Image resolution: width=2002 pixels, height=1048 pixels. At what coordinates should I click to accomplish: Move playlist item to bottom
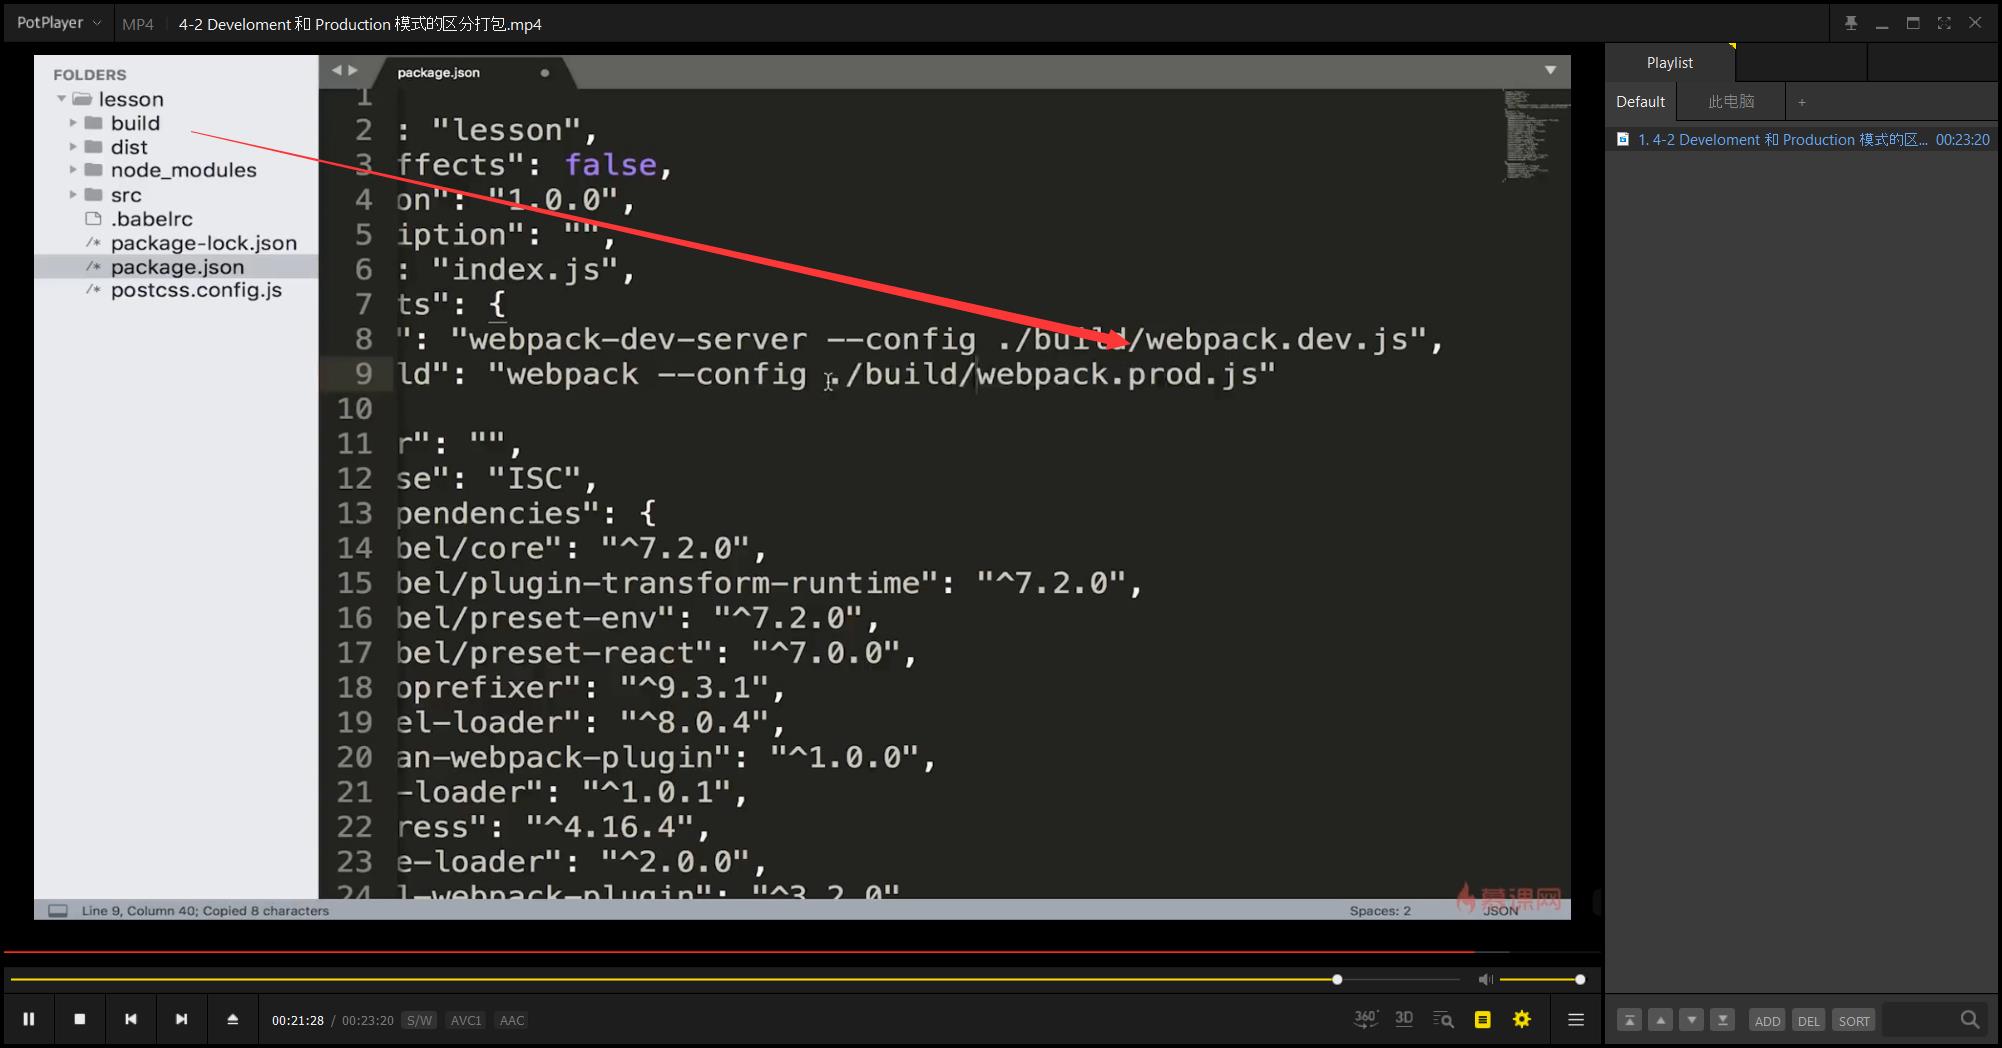(1723, 1020)
